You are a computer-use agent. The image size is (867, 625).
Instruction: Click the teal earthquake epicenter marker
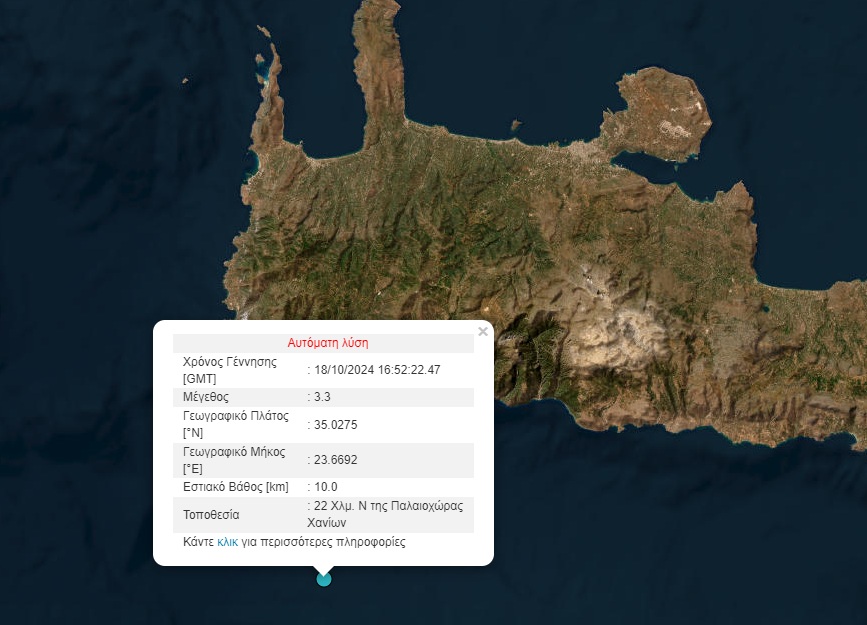coord(323,578)
